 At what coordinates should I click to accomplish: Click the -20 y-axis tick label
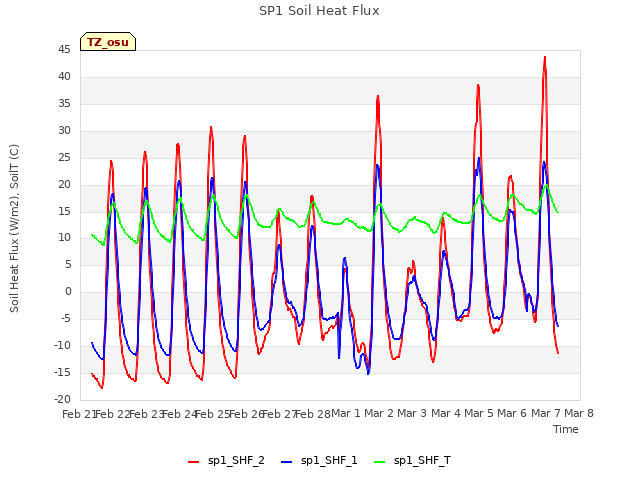click(63, 399)
